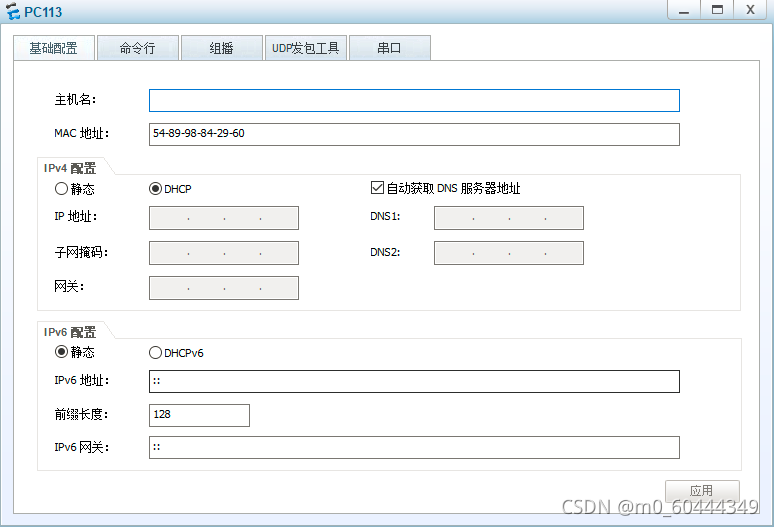The height and width of the screenshot is (527, 774).
Task: Click the 网关 address field
Action: [224, 288]
